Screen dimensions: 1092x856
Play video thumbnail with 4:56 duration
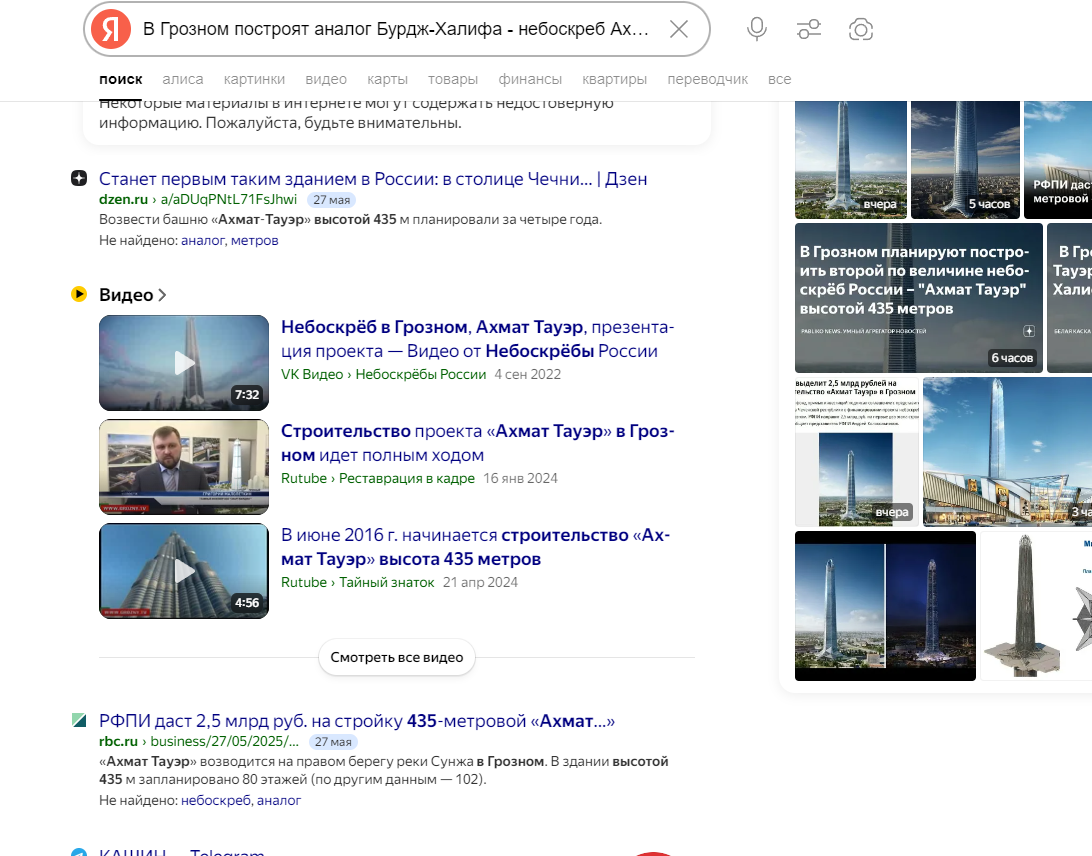pyautogui.click(x=184, y=570)
